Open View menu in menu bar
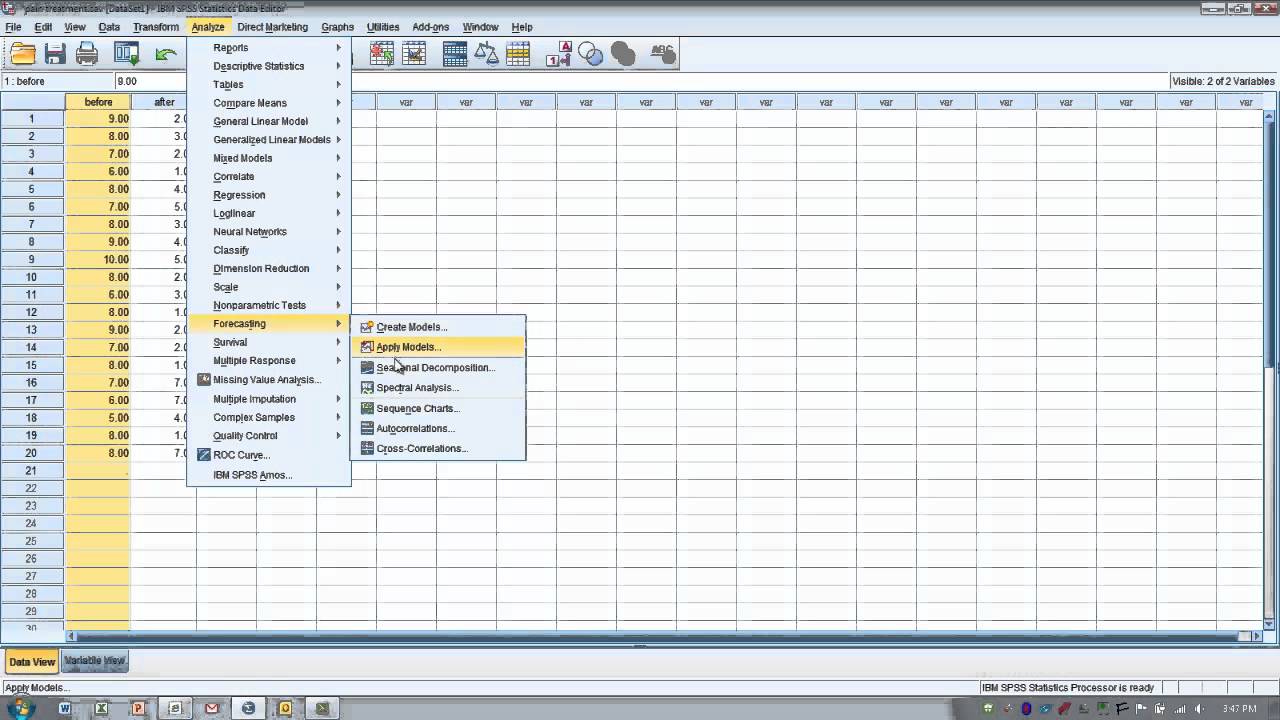 coord(75,27)
